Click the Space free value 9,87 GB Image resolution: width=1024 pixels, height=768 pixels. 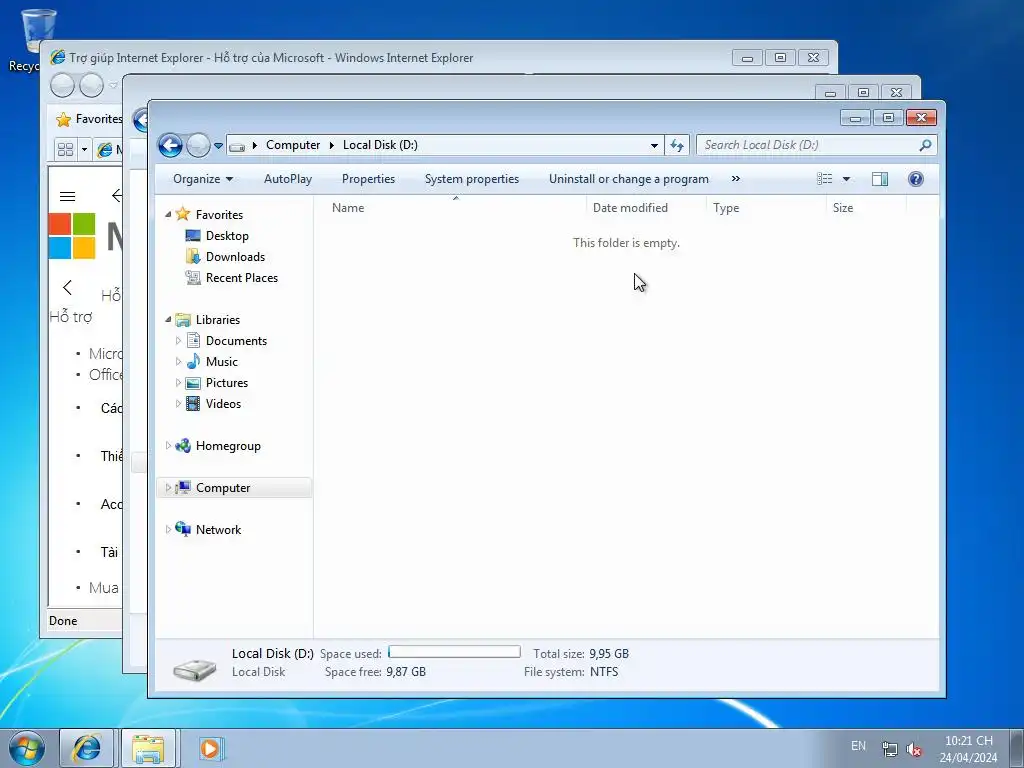tap(406, 672)
